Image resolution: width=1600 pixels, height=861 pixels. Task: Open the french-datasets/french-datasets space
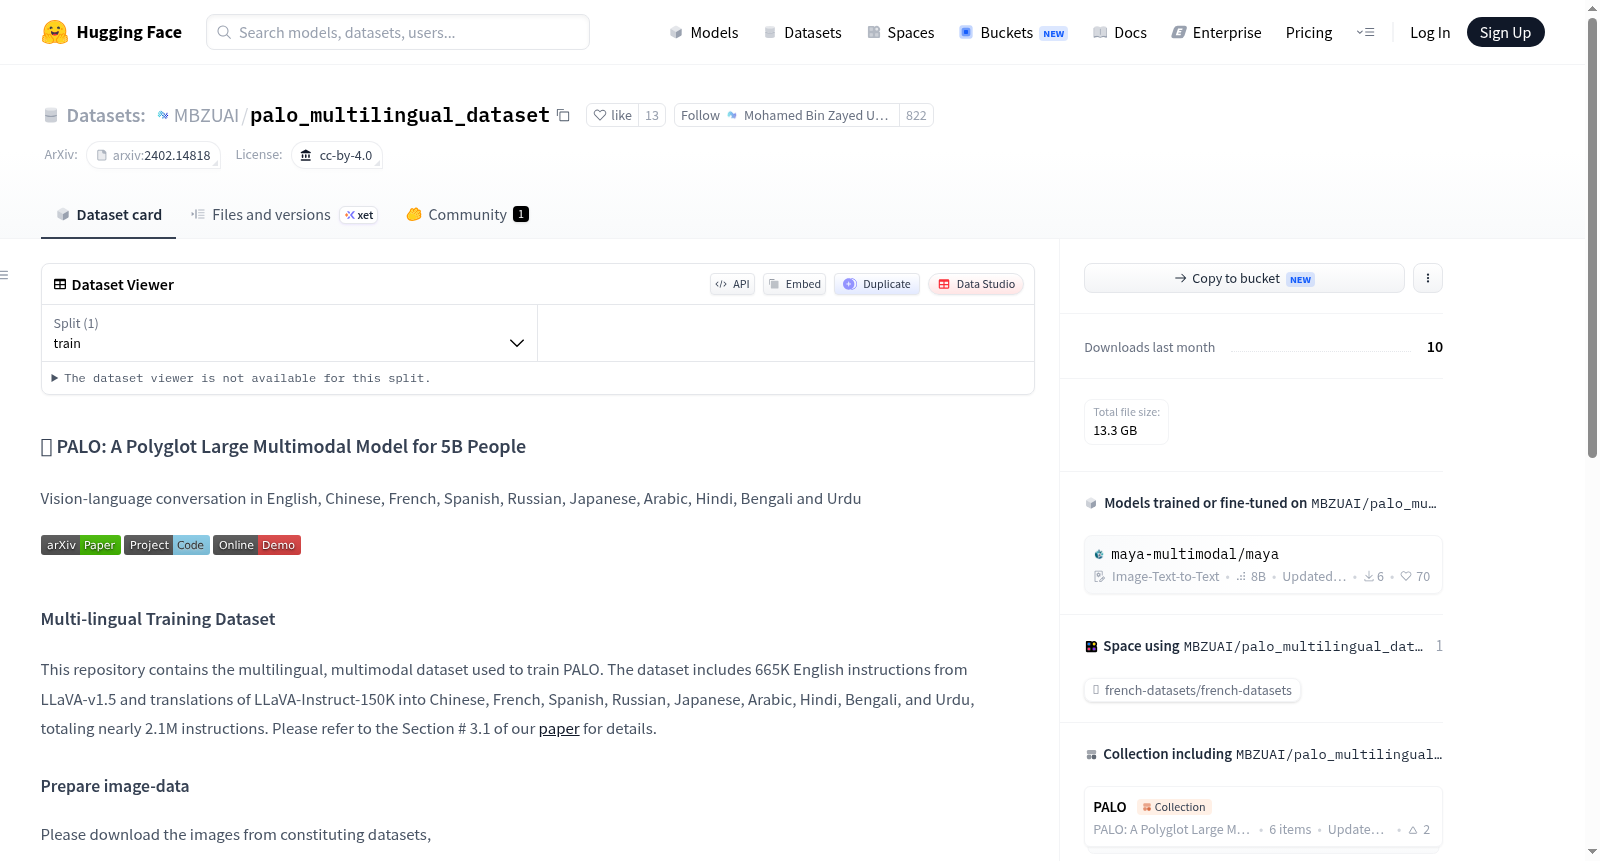(1192, 690)
